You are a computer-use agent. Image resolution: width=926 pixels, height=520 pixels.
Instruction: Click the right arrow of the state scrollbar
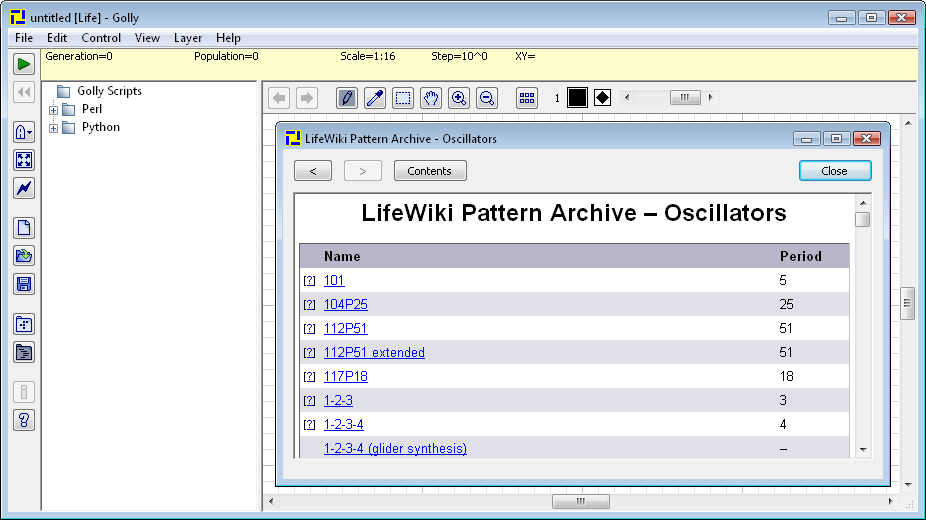(x=710, y=97)
